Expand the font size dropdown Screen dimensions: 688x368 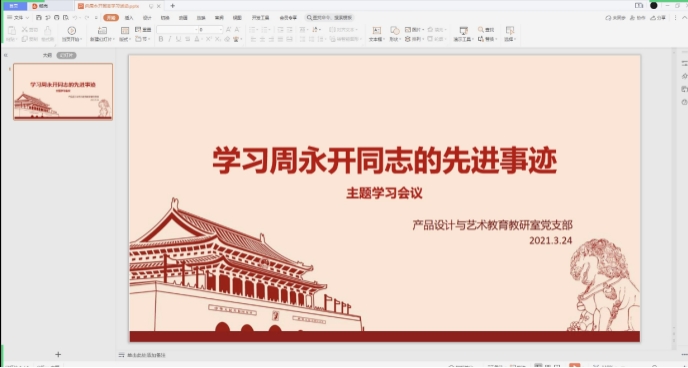[221, 29]
